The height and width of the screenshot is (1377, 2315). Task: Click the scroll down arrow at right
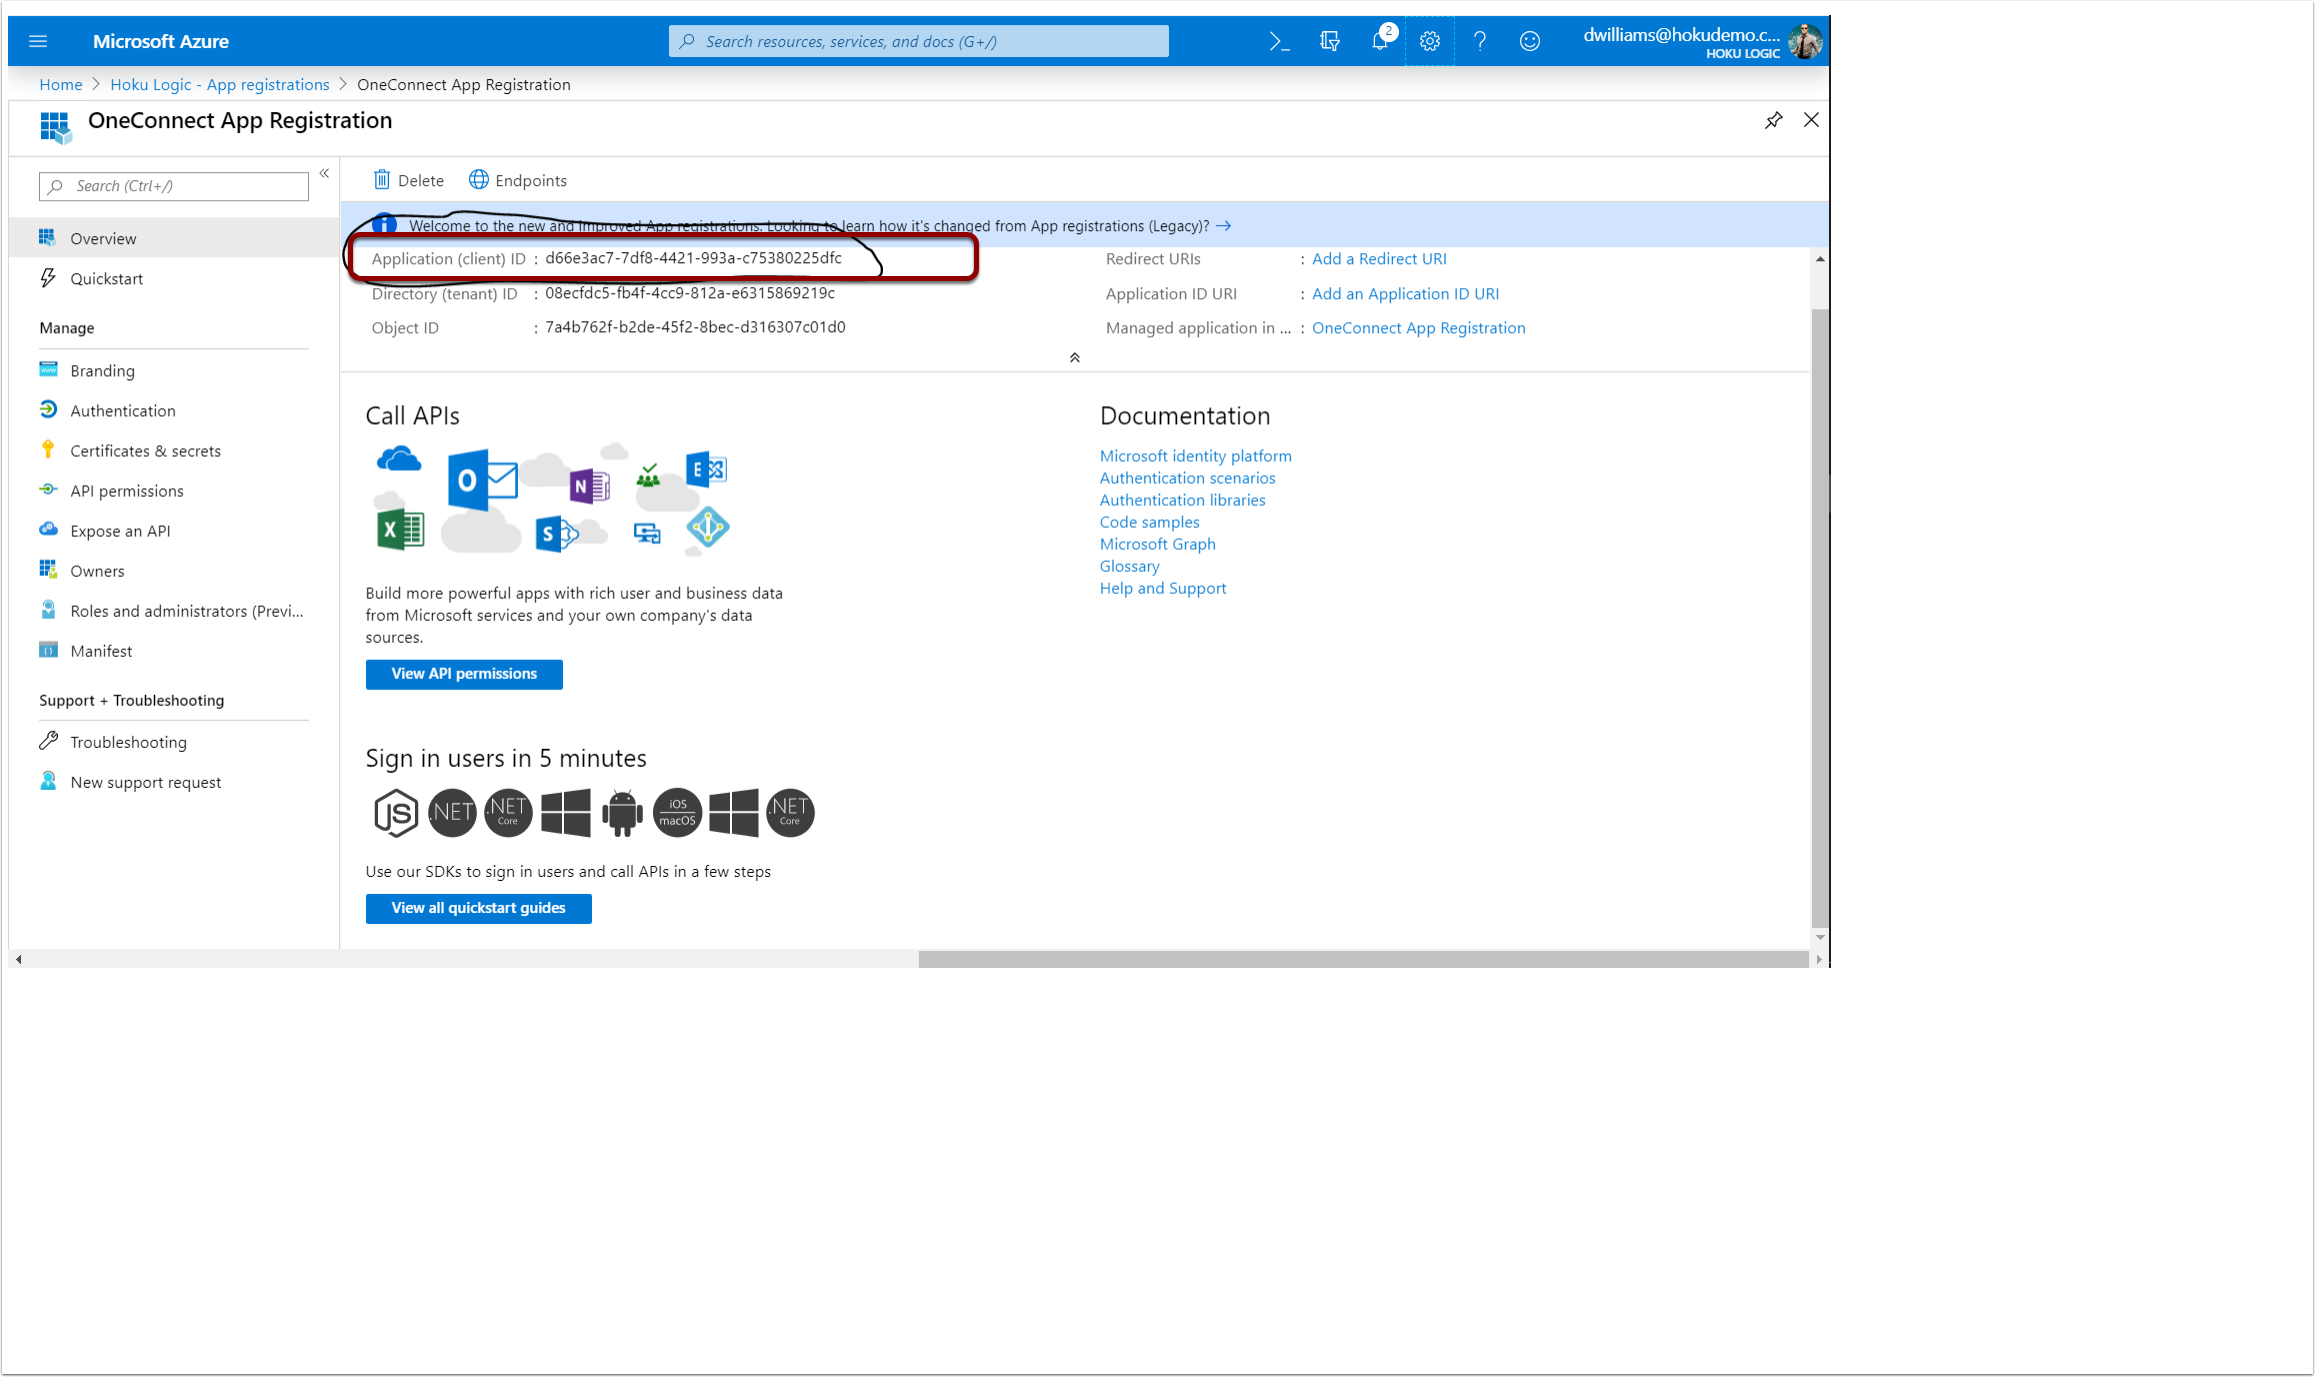1820,937
